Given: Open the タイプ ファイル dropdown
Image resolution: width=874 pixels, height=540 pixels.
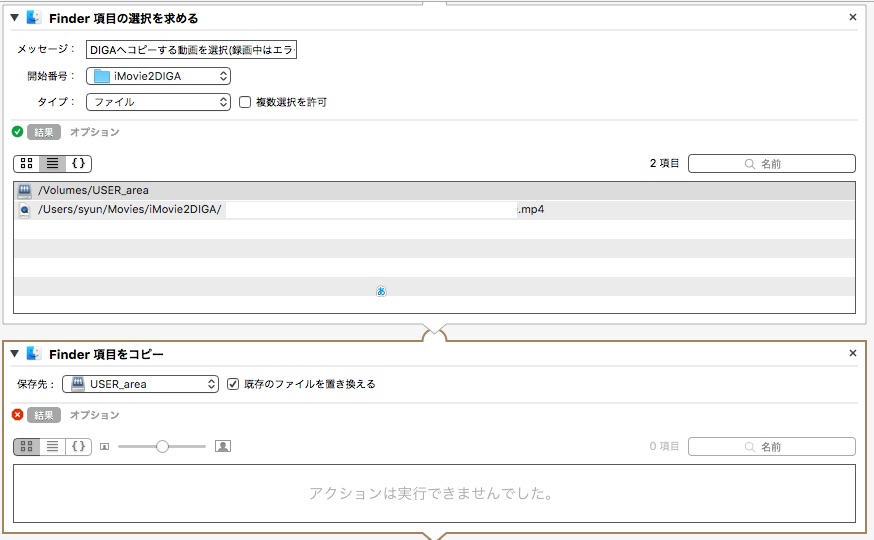Looking at the screenshot, I should (158, 102).
